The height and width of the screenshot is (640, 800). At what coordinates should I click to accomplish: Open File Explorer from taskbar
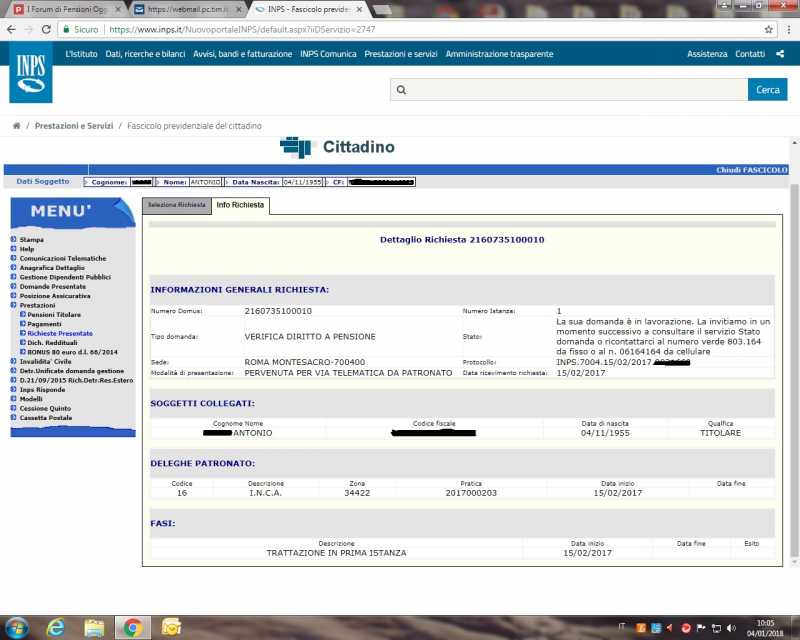[x=93, y=627]
